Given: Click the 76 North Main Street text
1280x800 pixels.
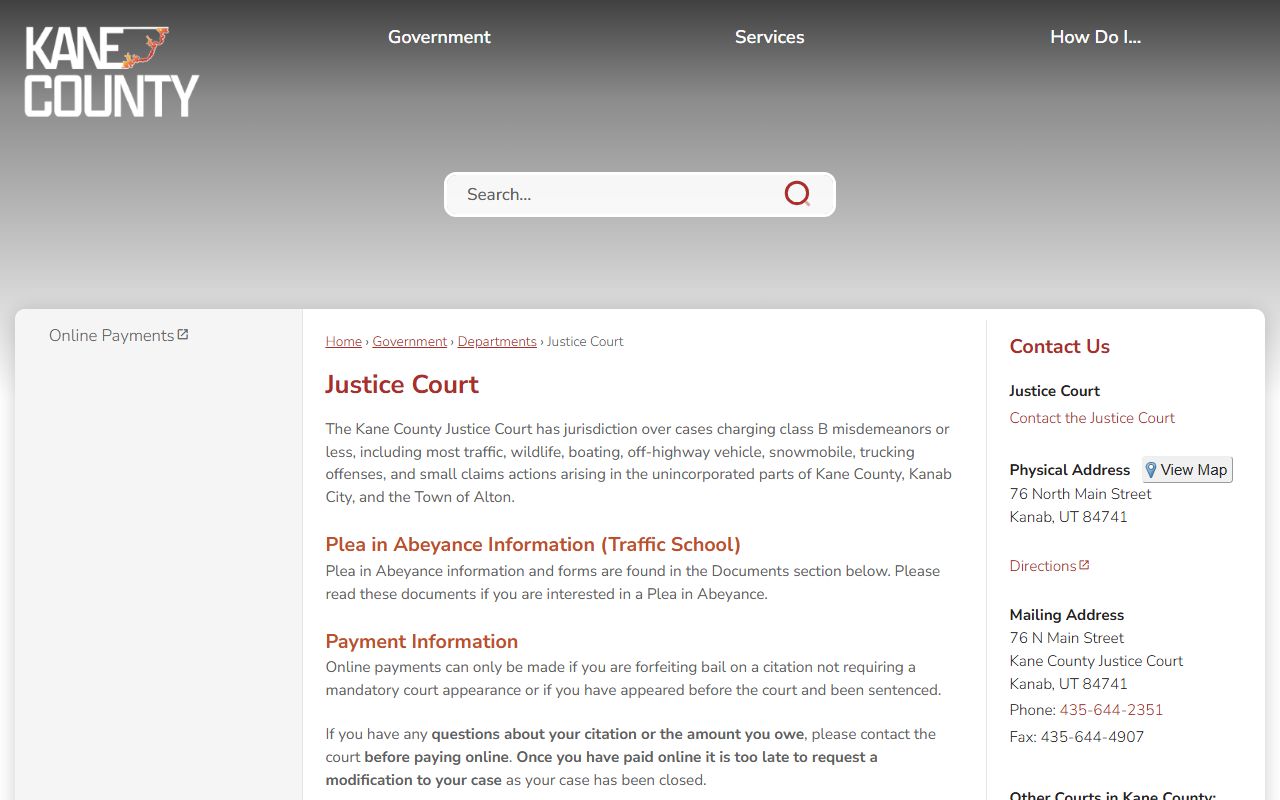Looking at the screenshot, I should pos(1080,494).
